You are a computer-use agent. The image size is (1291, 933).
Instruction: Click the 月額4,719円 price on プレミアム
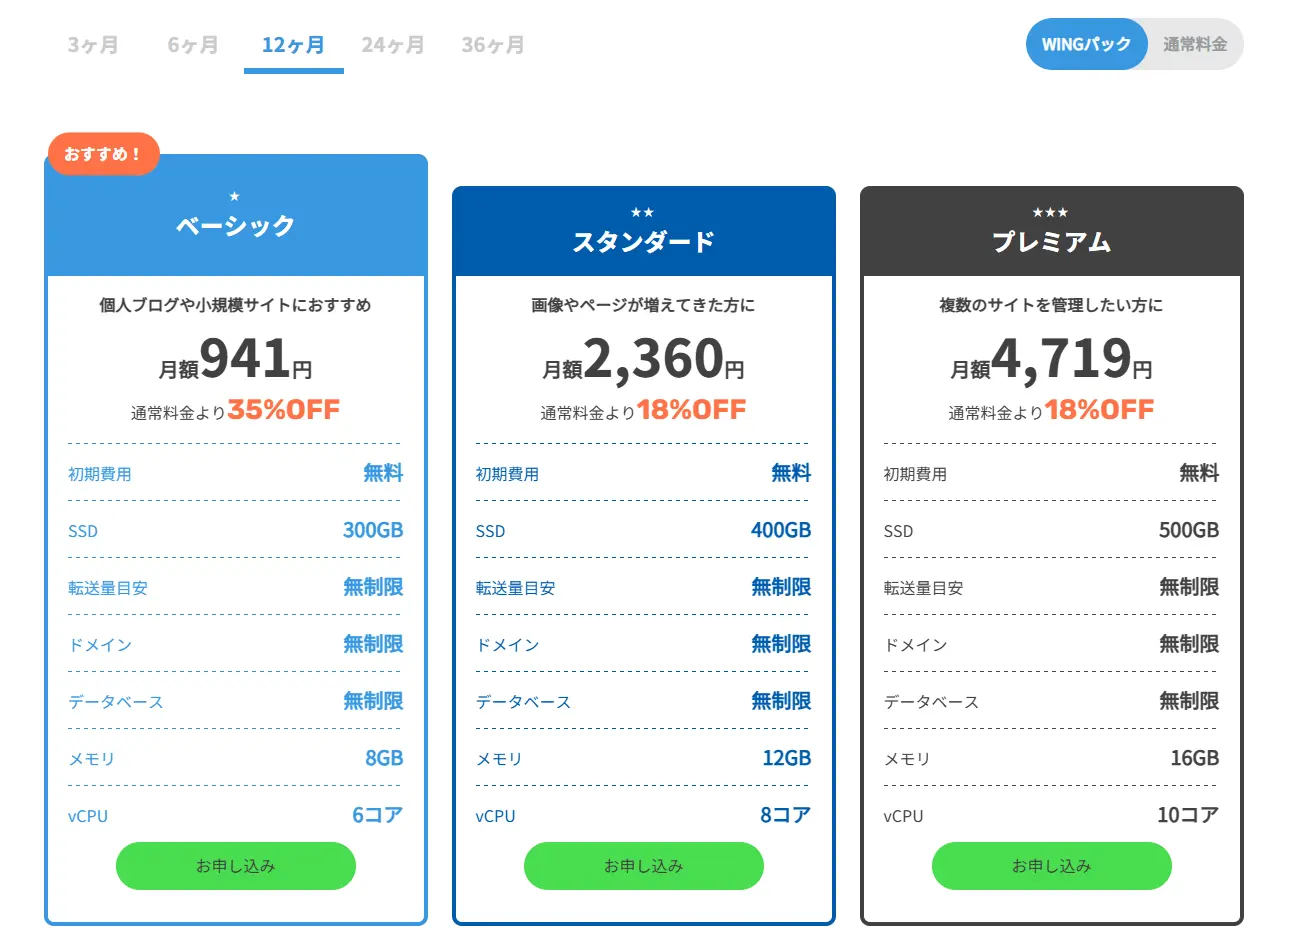pyautogui.click(x=1052, y=360)
